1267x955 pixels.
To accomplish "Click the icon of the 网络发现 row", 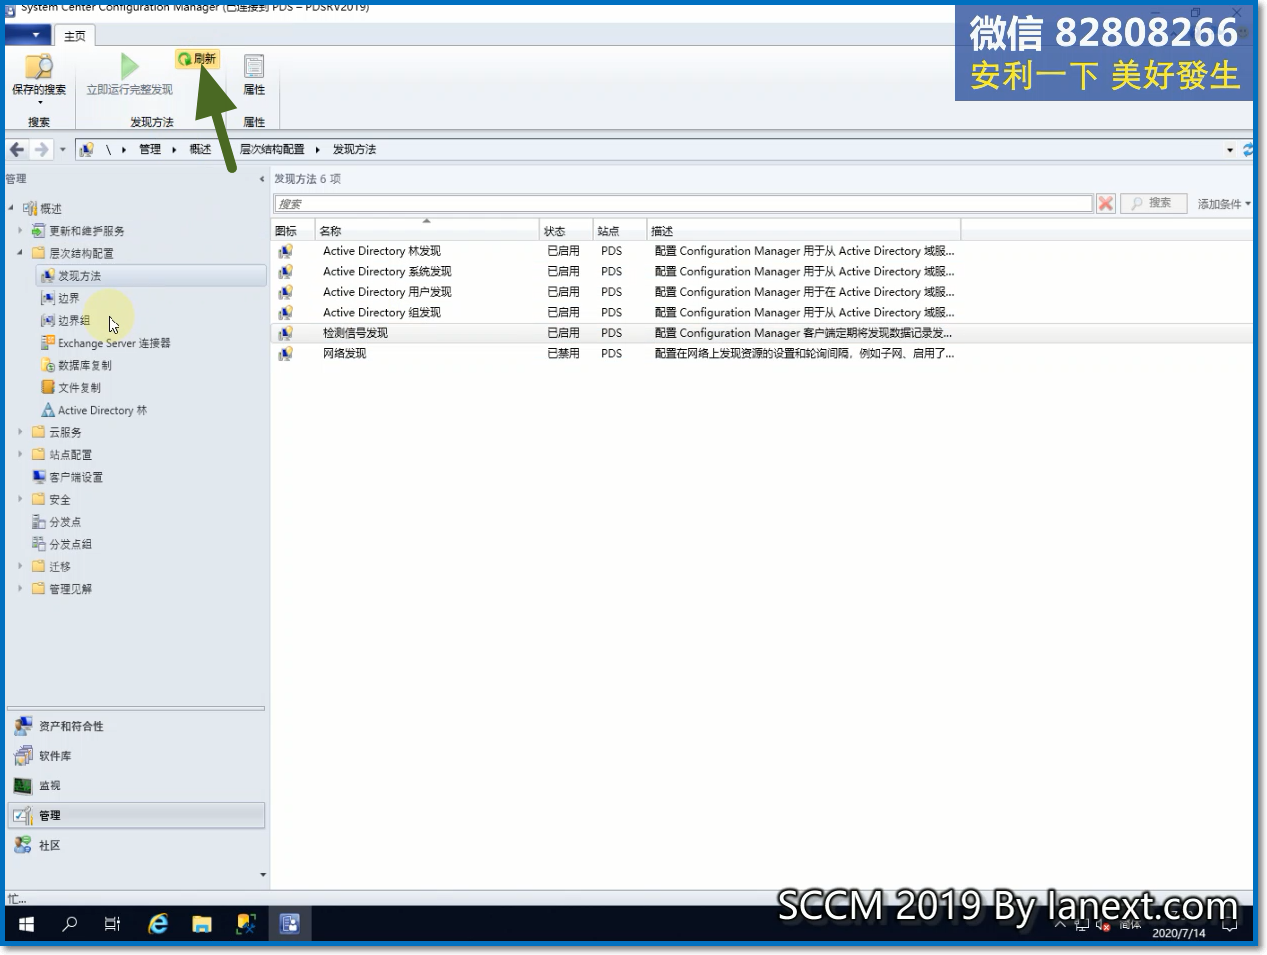I will 285,354.
